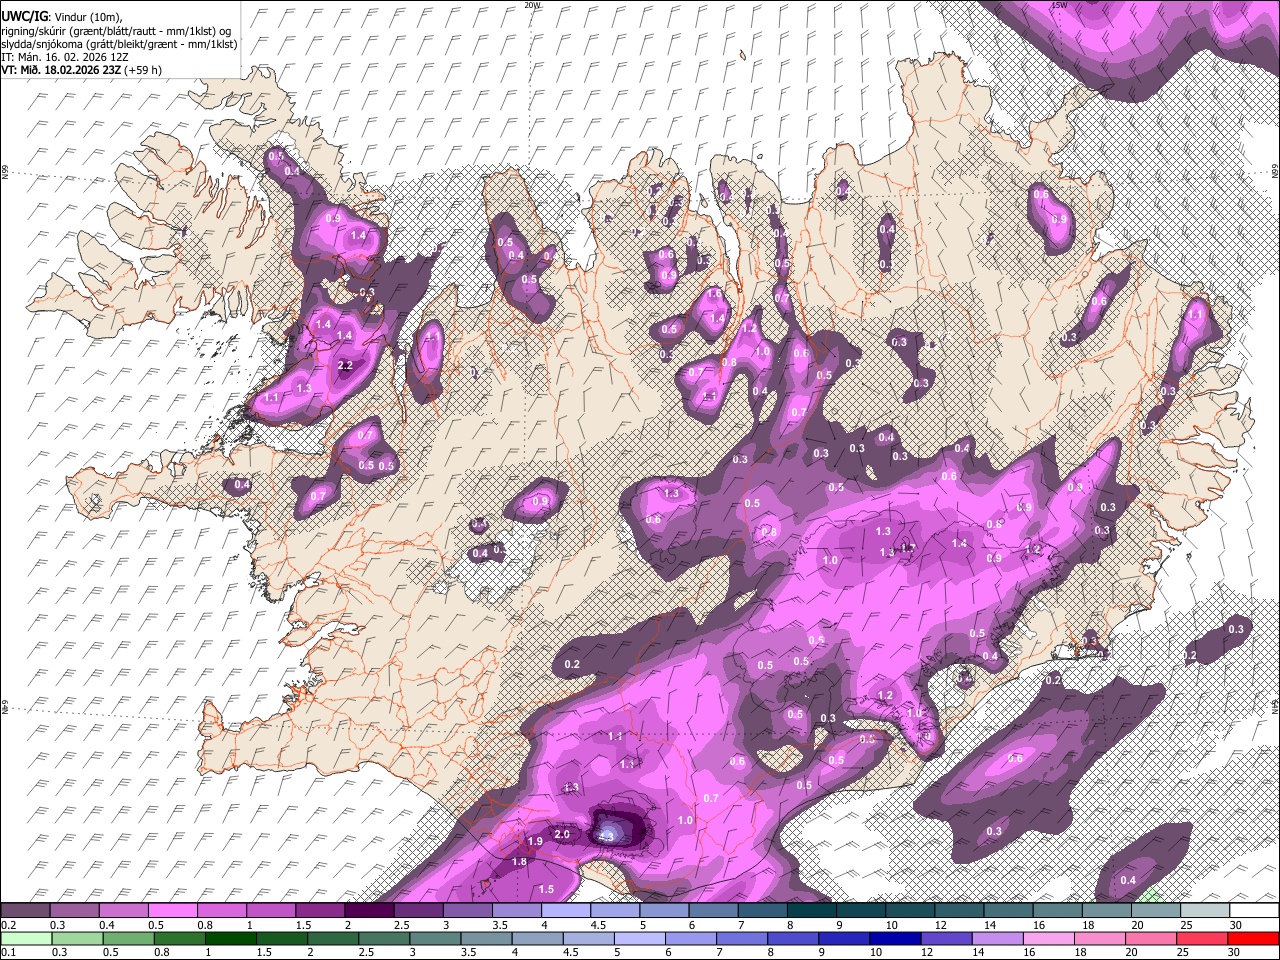Image resolution: width=1280 pixels, height=960 pixels.
Task: Click the 1.9 precipitation value on the map
Action: click(535, 842)
